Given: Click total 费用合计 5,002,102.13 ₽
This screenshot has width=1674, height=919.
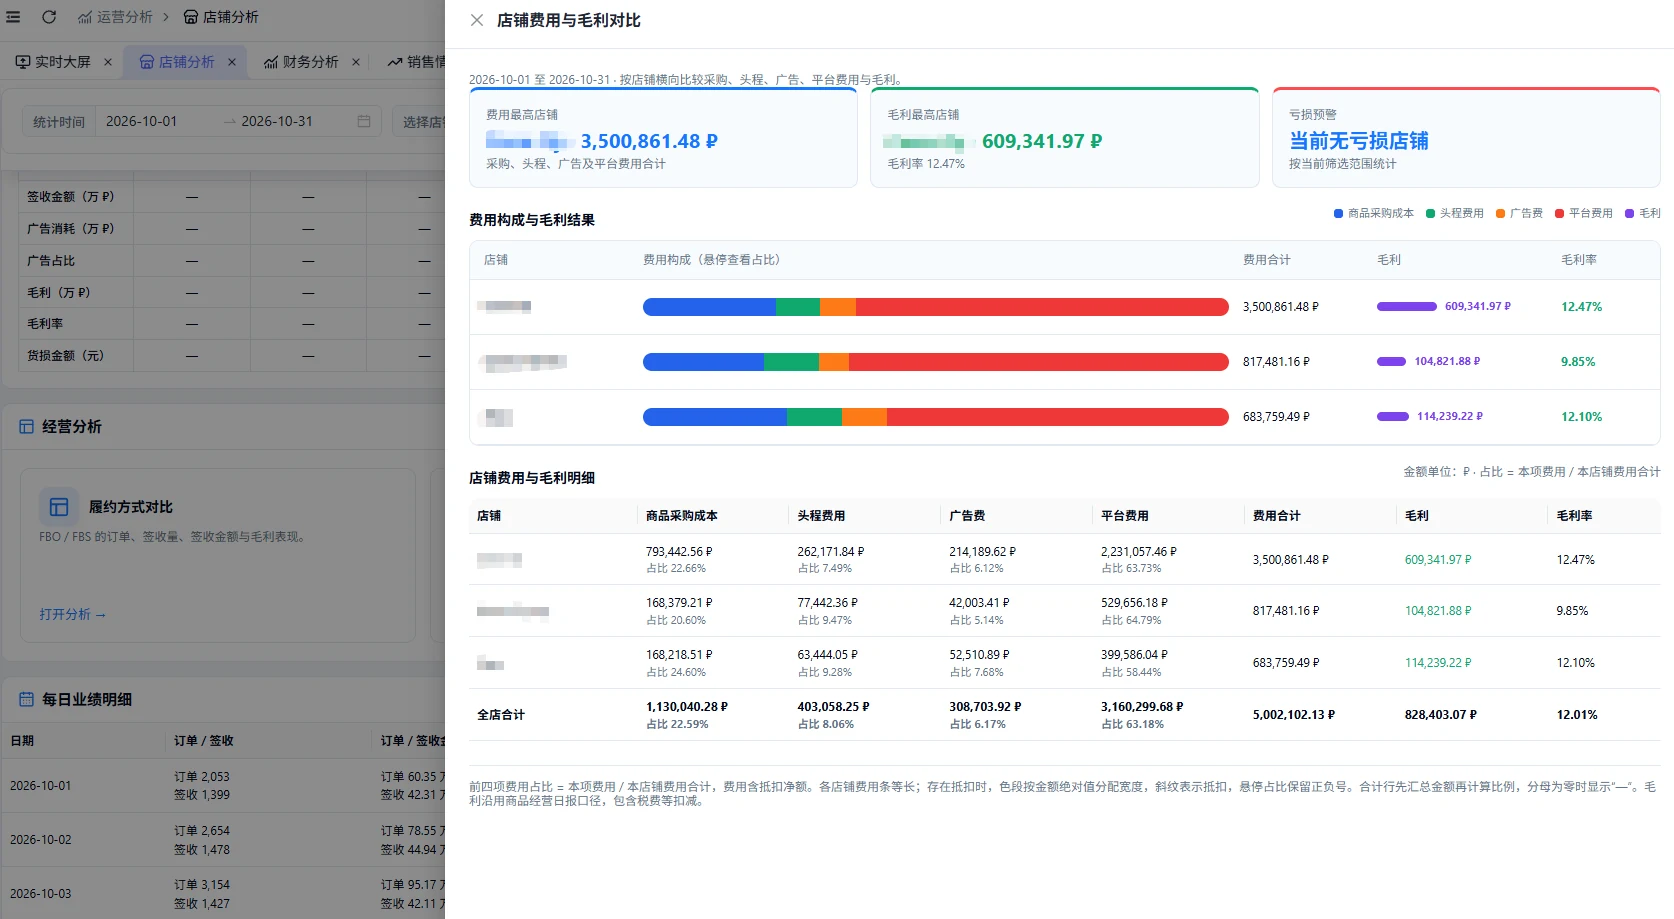Looking at the screenshot, I should pos(1293,715).
